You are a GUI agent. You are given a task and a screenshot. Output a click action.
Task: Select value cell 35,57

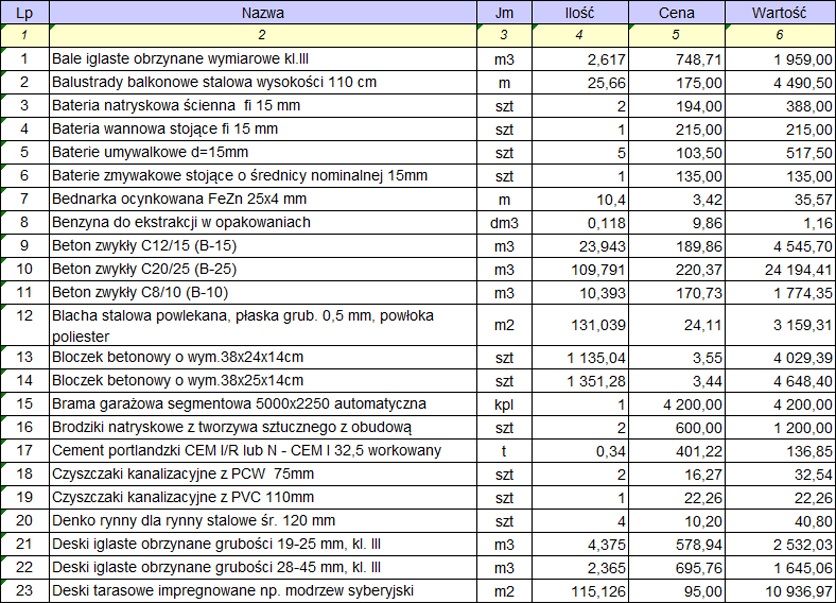[780, 199]
